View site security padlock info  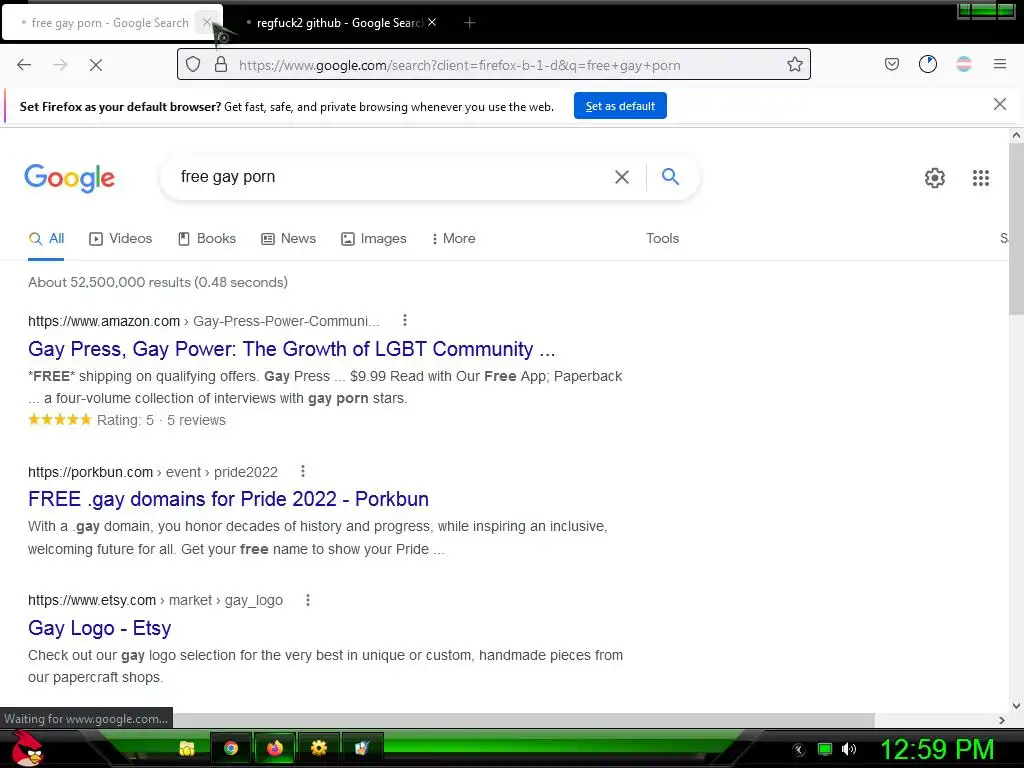click(221, 64)
